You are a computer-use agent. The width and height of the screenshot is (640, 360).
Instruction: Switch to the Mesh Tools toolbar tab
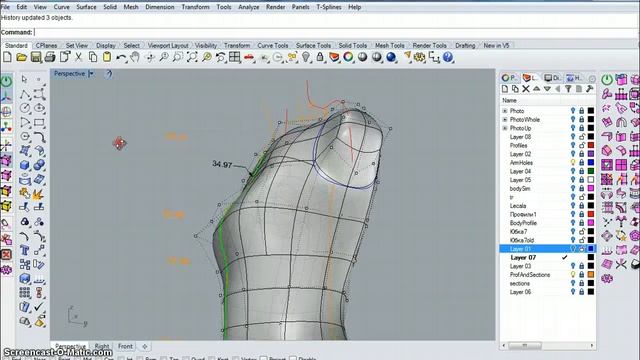point(389,45)
